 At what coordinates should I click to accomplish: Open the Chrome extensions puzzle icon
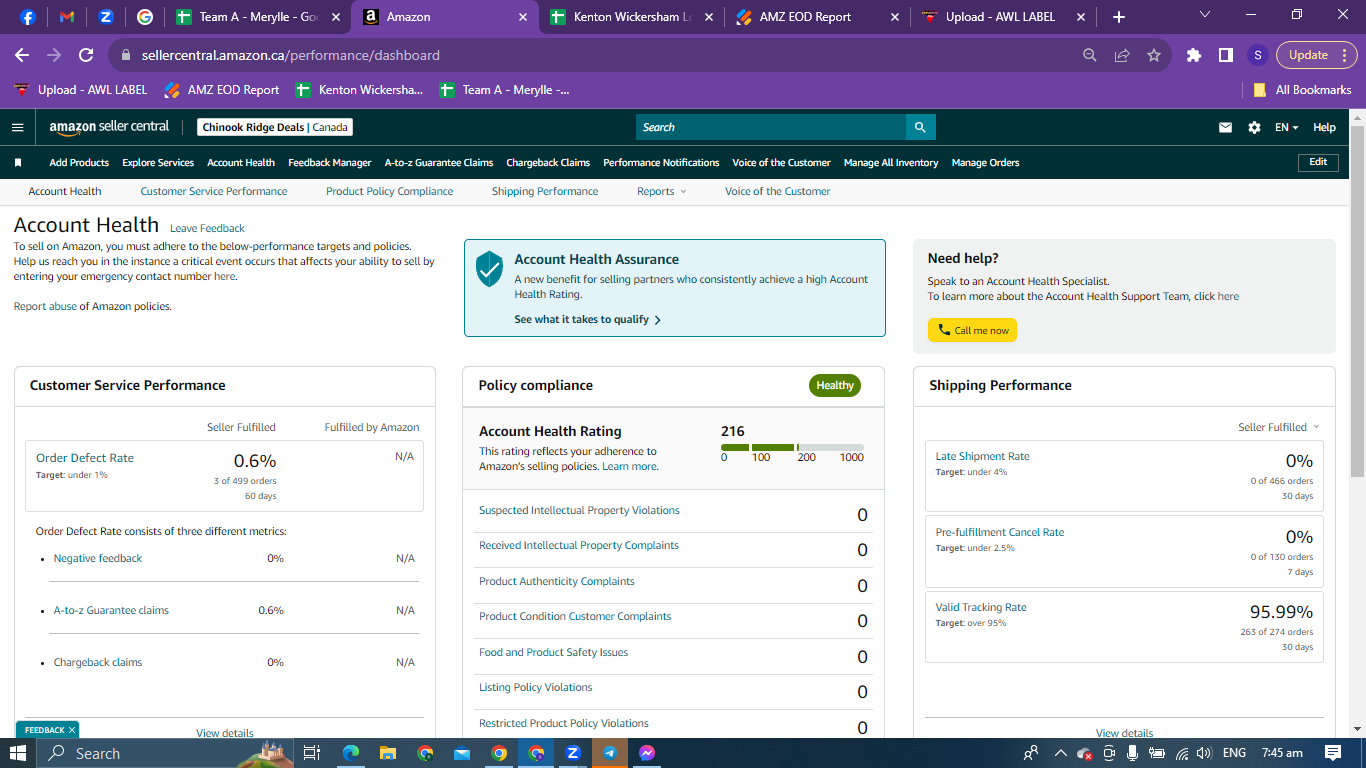point(1194,55)
